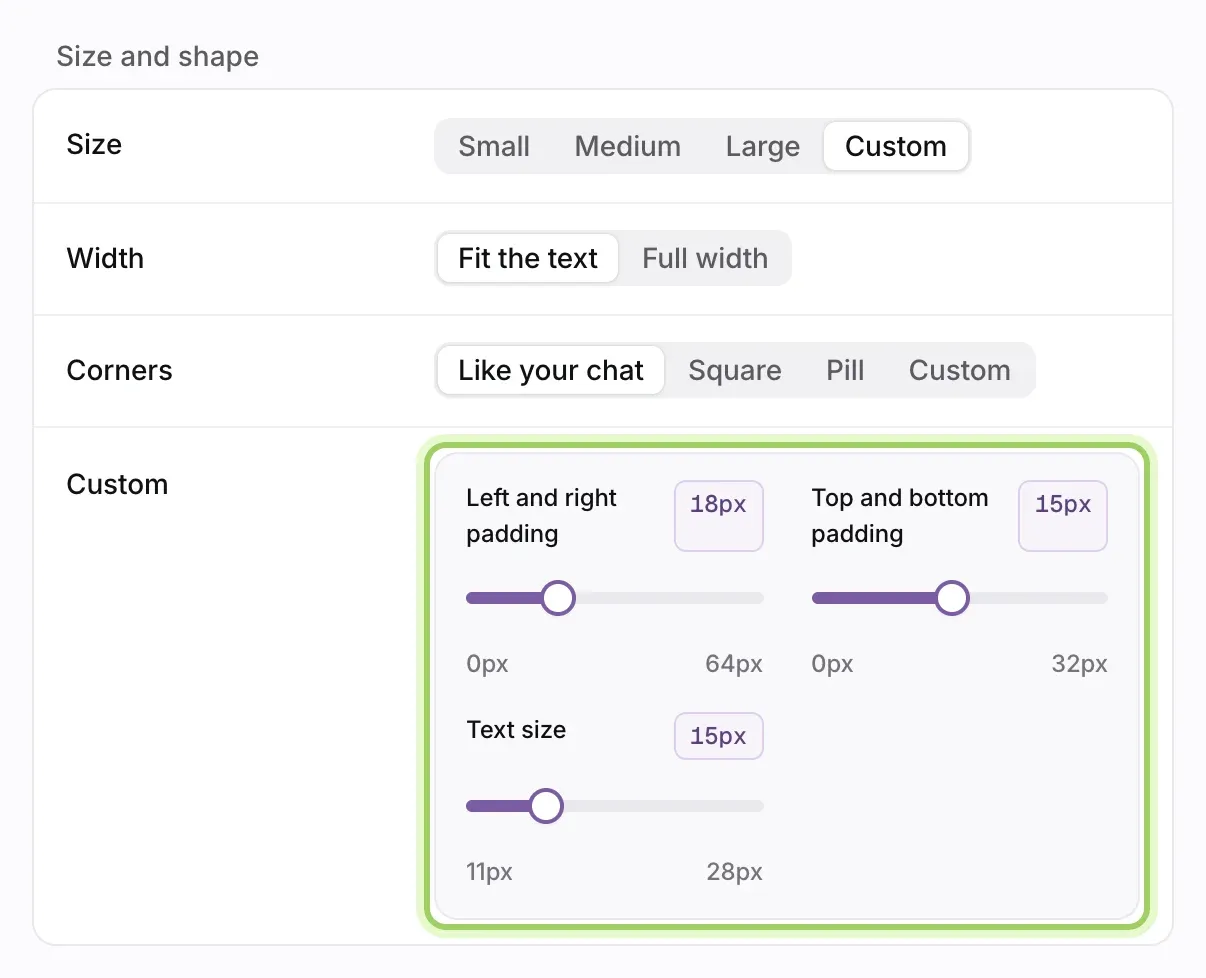The width and height of the screenshot is (1206, 978).
Task: Click the text size slider handle
Action: click(x=545, y=806)
